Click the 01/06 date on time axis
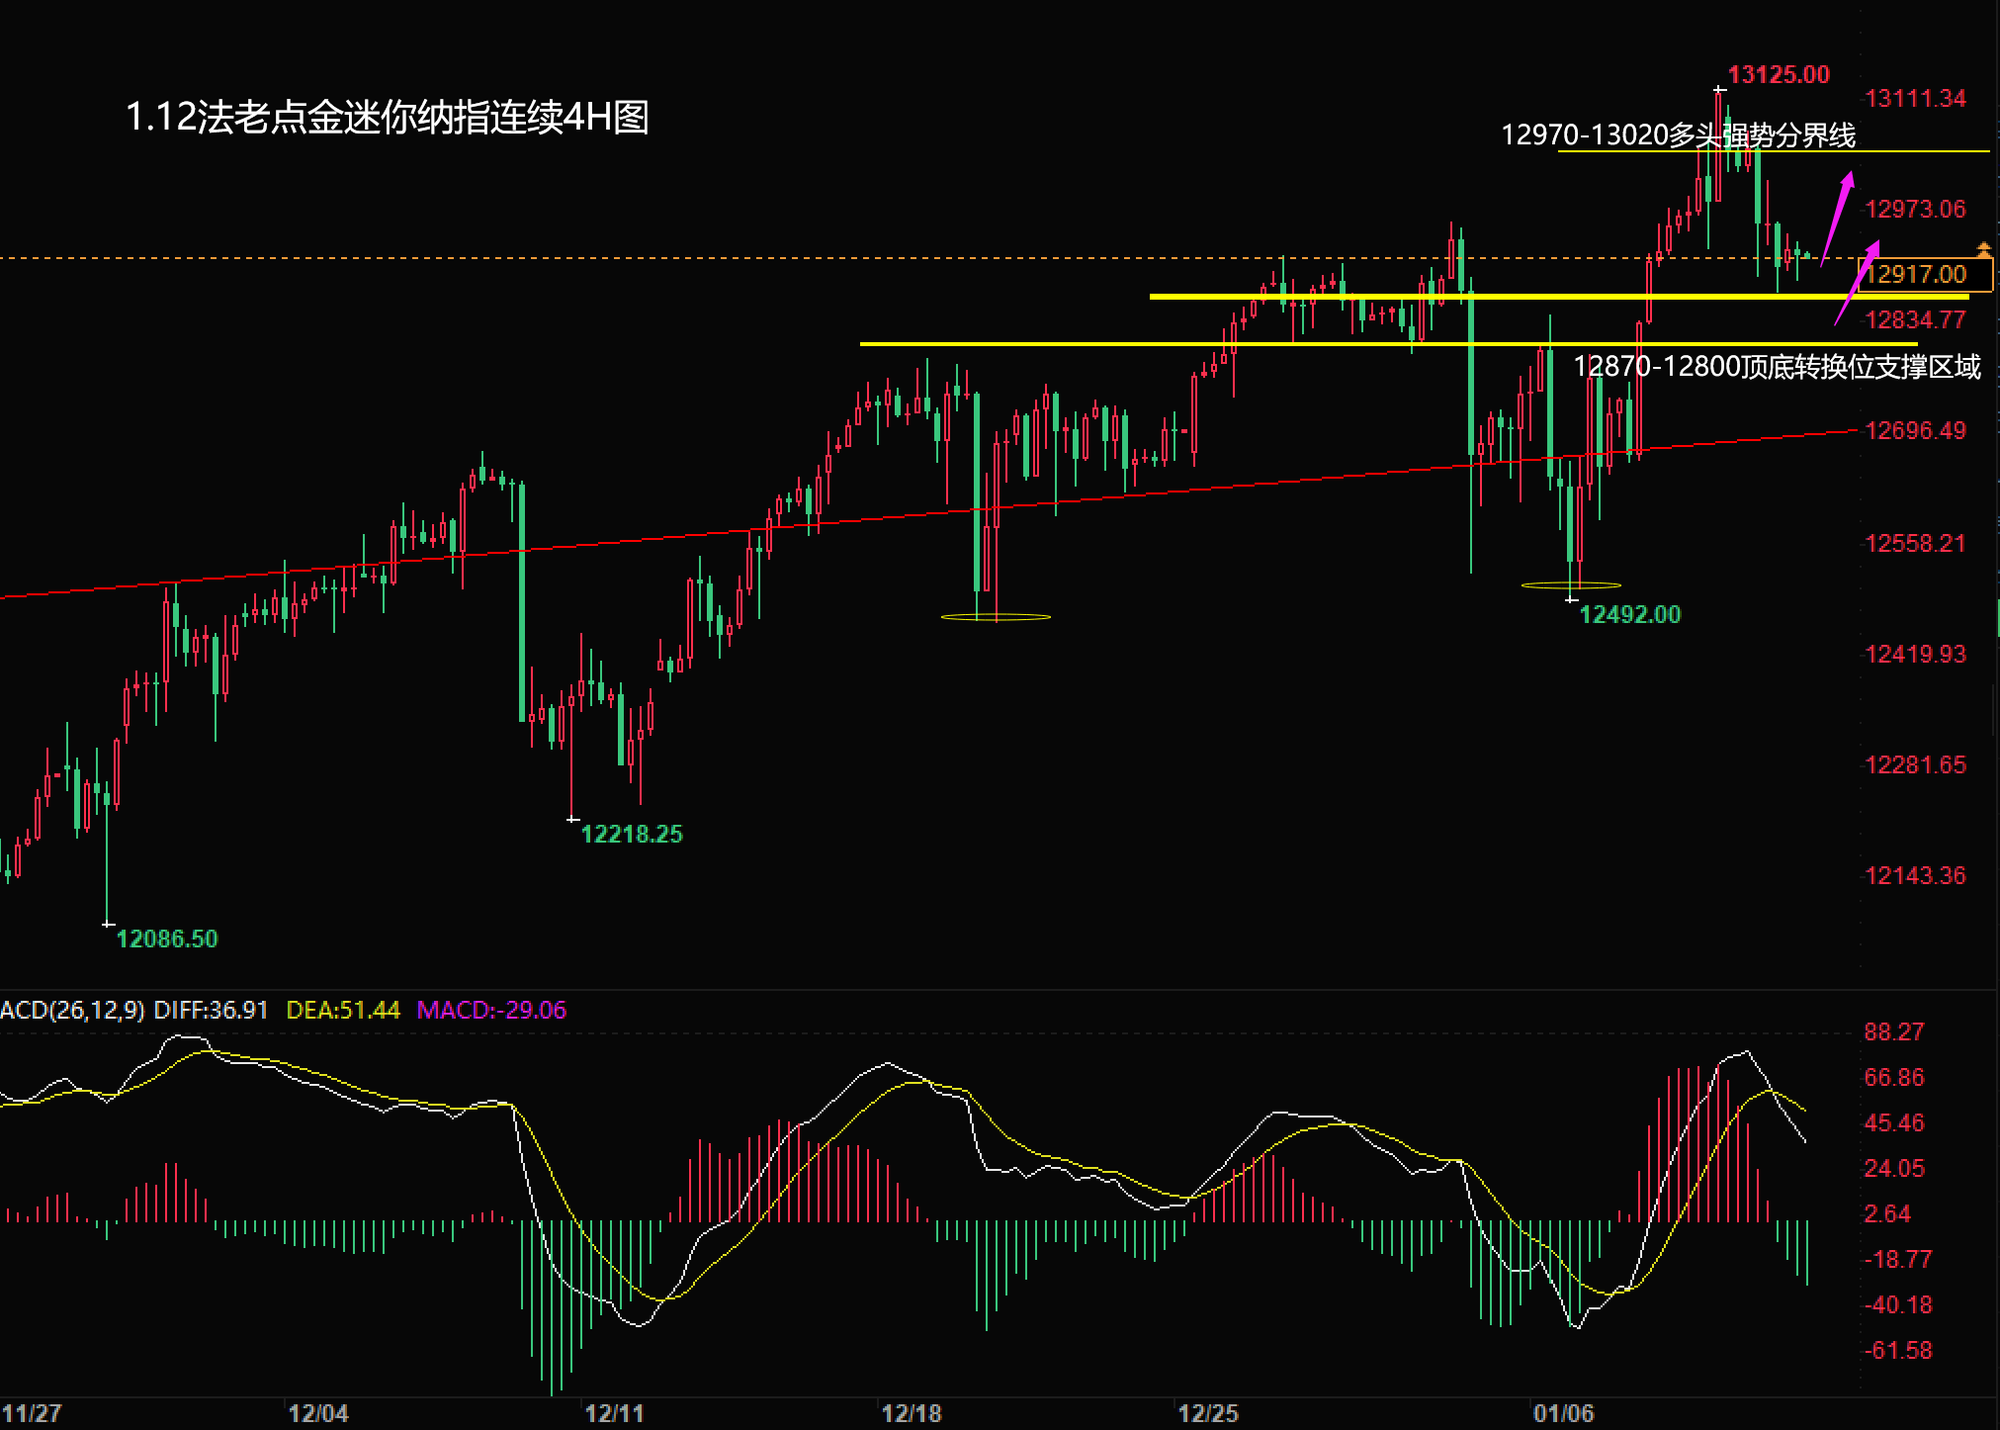This screenshot has height=1430, width=2000. [1563, 1413]
